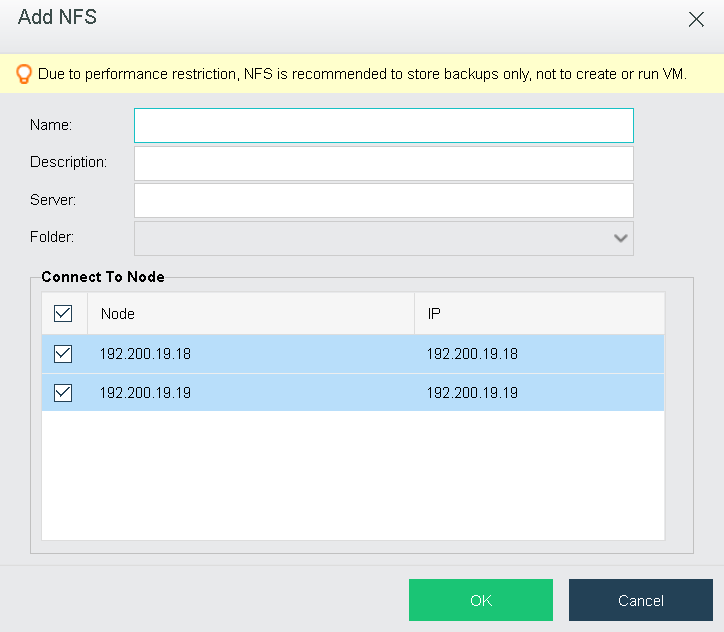This screenshot has height=632, width=724.
Task: Open the Folder dropdown list
Action: pos(384,238)
